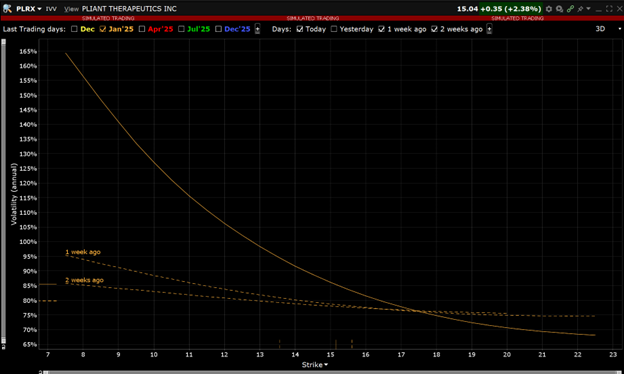Screen dimensions: 624x374
Task: Check the Yesterday checkbox
Action: (x=334, y=29)
